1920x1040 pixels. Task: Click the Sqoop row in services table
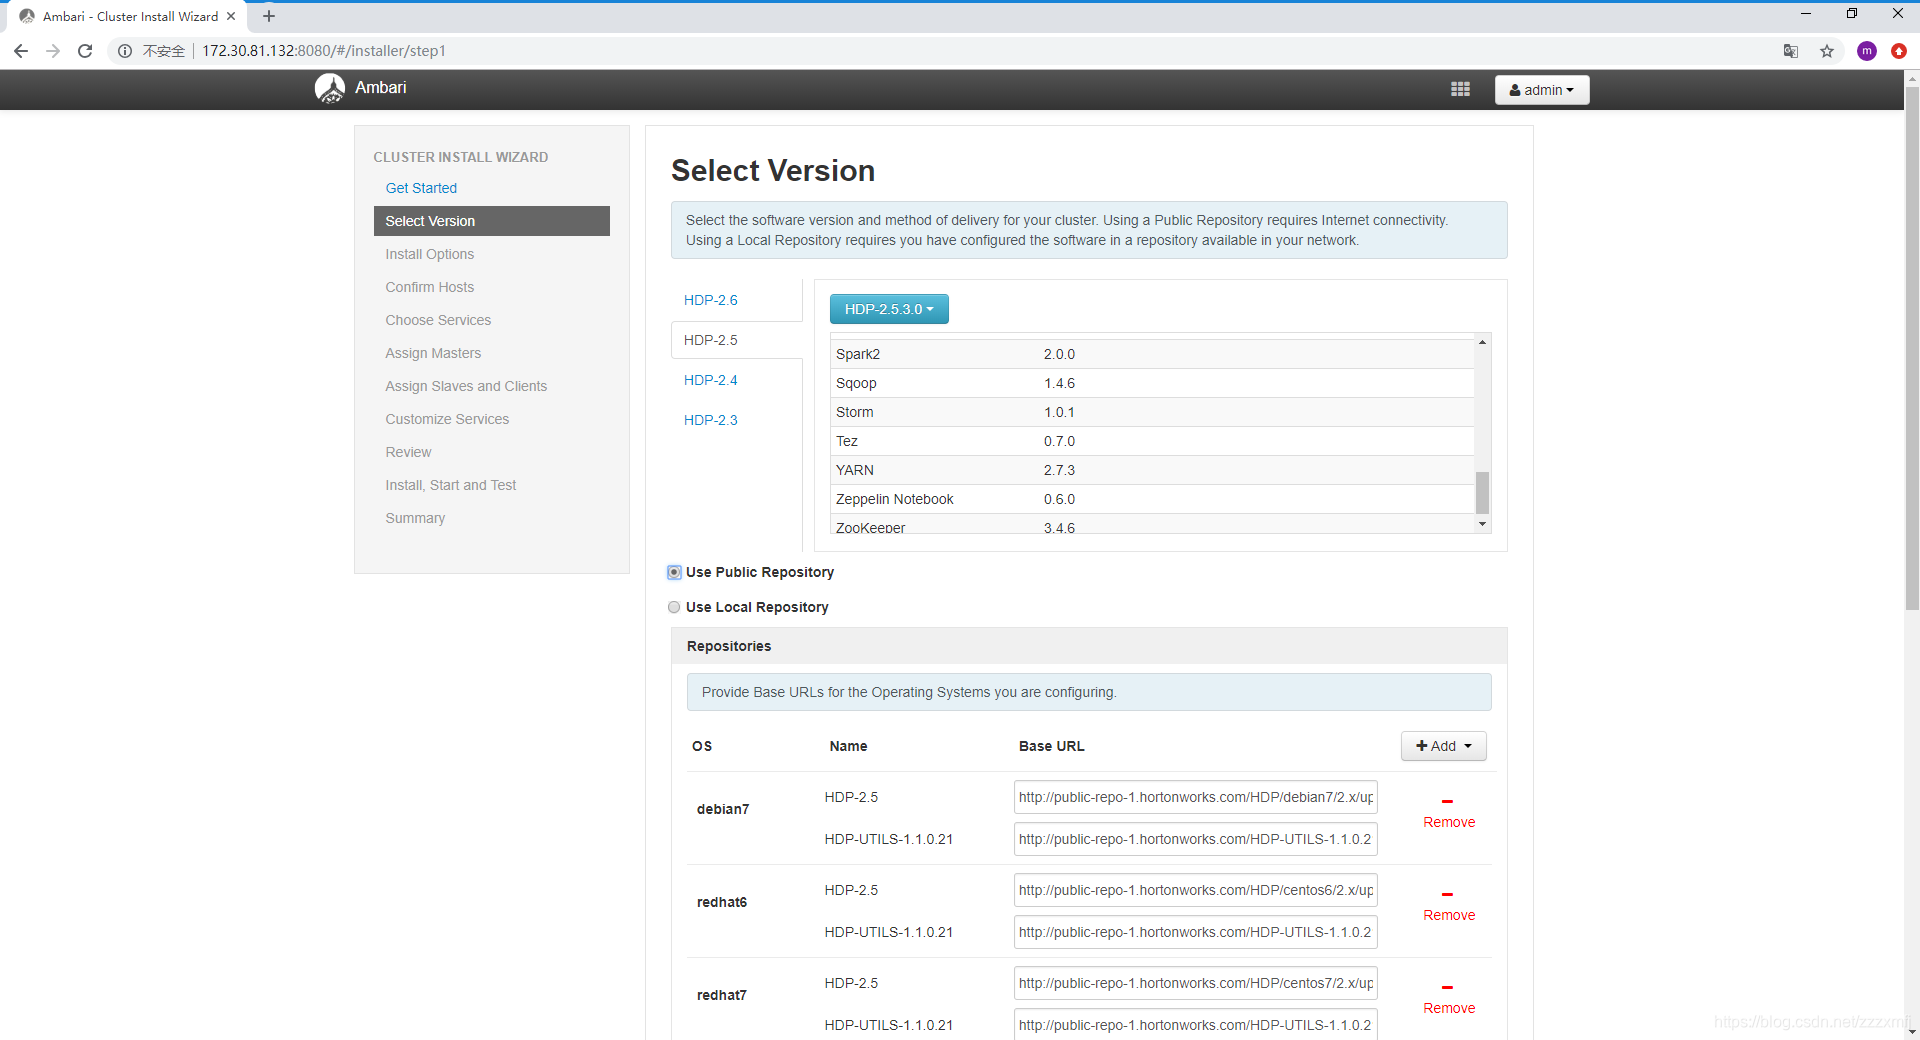(x=1152, y=383)
